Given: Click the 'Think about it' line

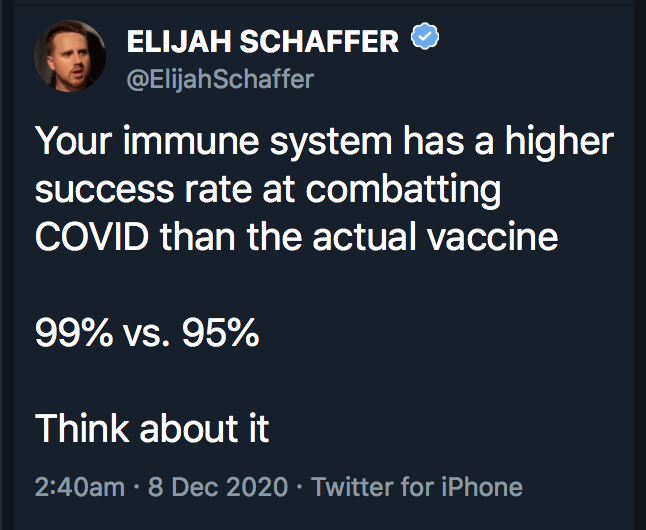Looking at the screenshot, I should [x=152, y=428].
